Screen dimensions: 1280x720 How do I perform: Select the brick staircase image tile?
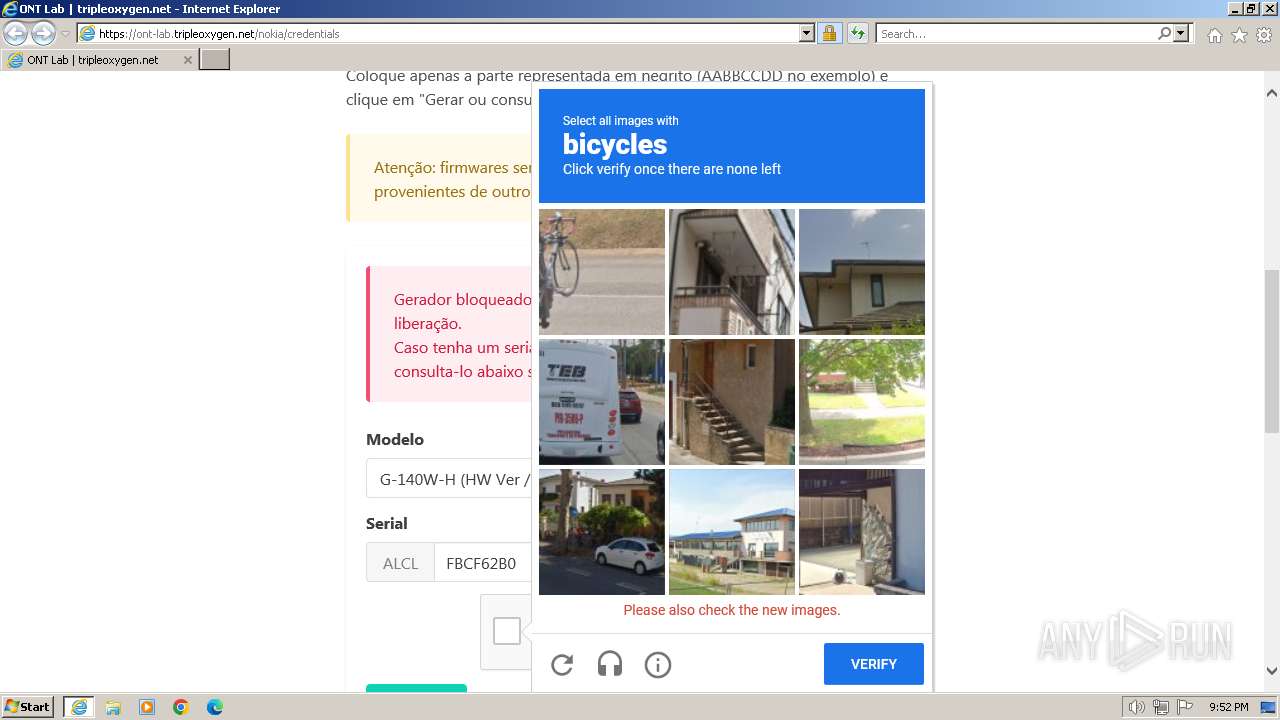tap(732, 402)
